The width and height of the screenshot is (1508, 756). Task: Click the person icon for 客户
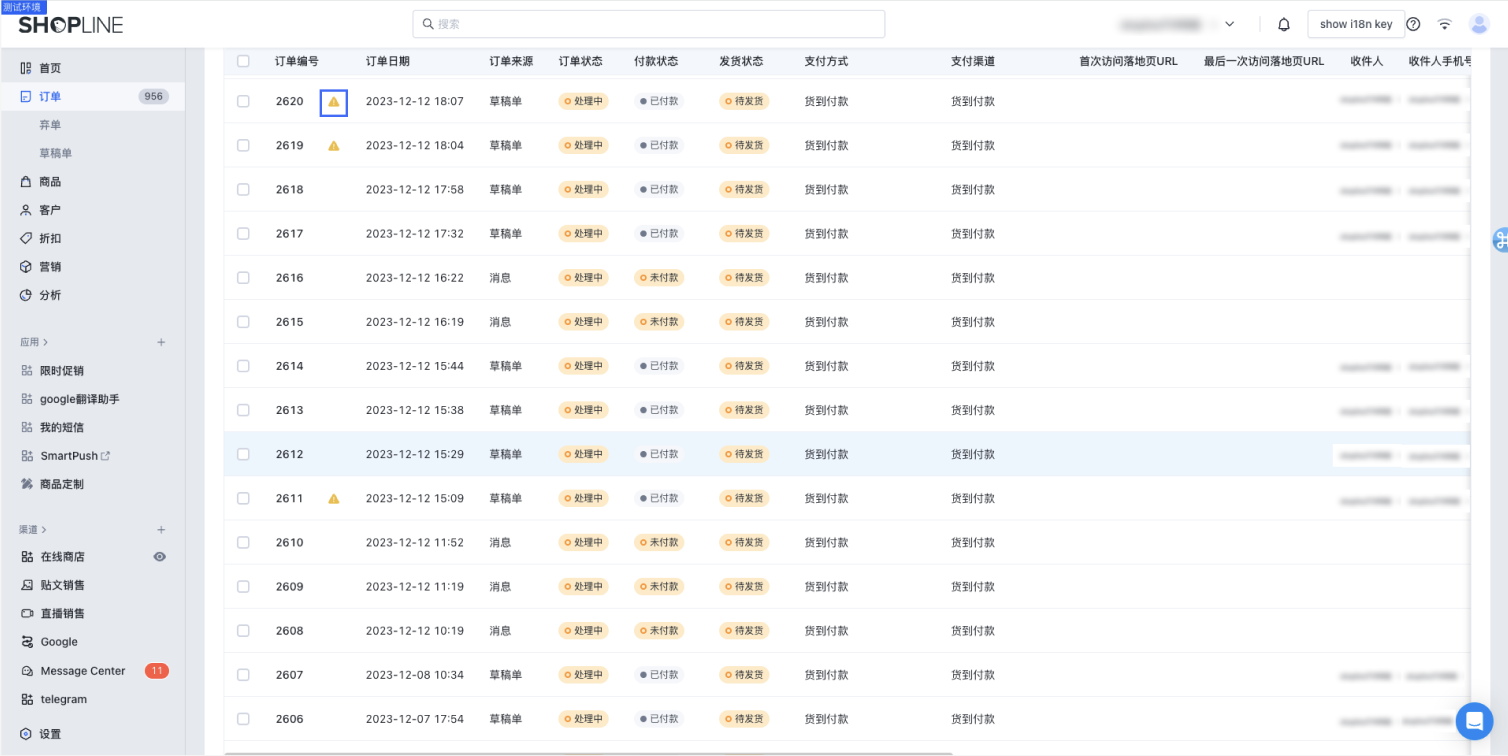pyautogui.click(x=26, y=210)
